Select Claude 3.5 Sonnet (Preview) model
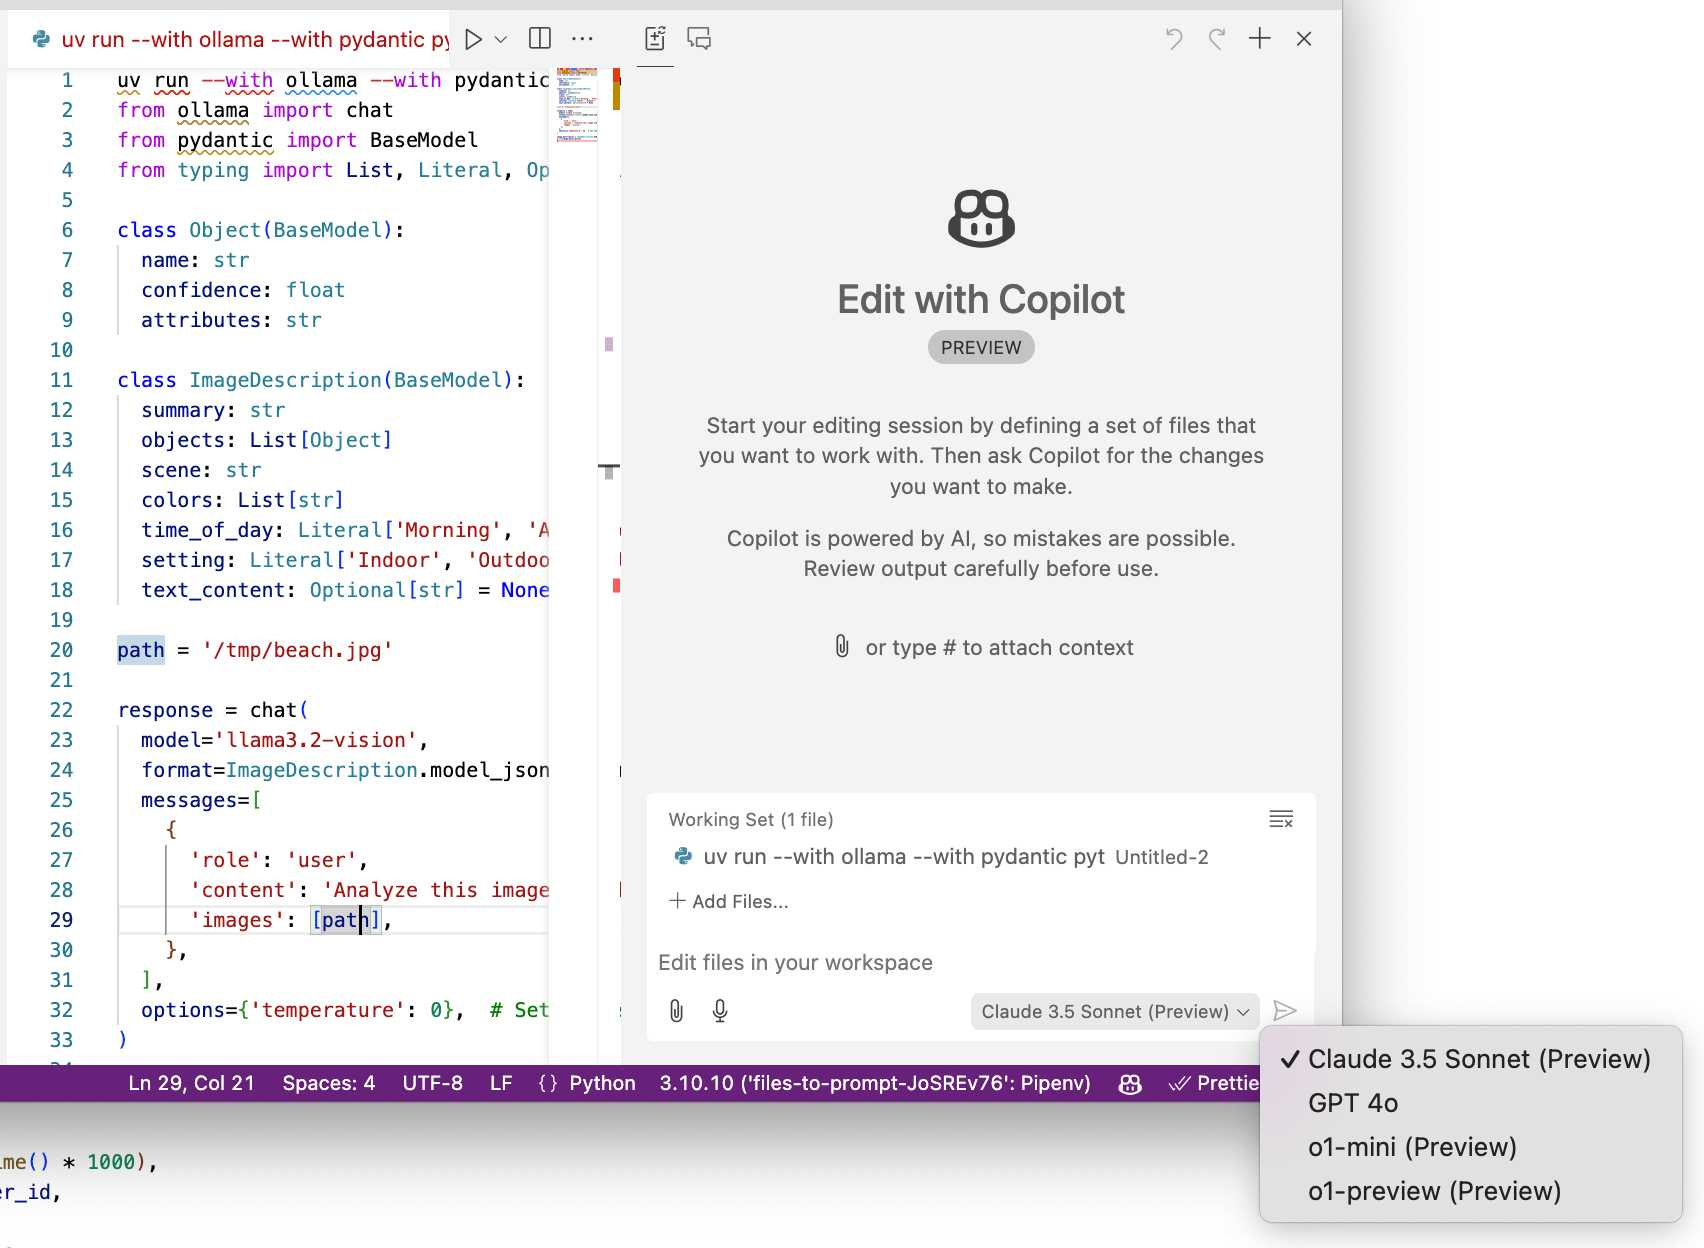1704x1248 pixels. coord(1470,1059)
